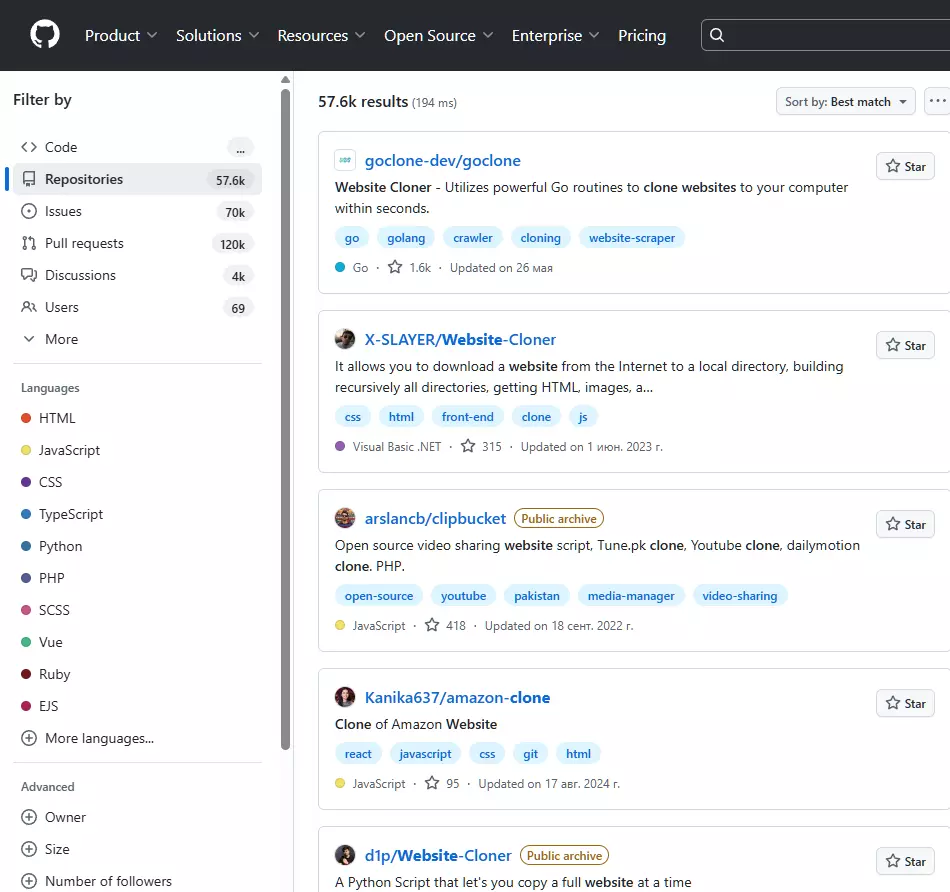Select the Users filter

(x=138, y=307)
